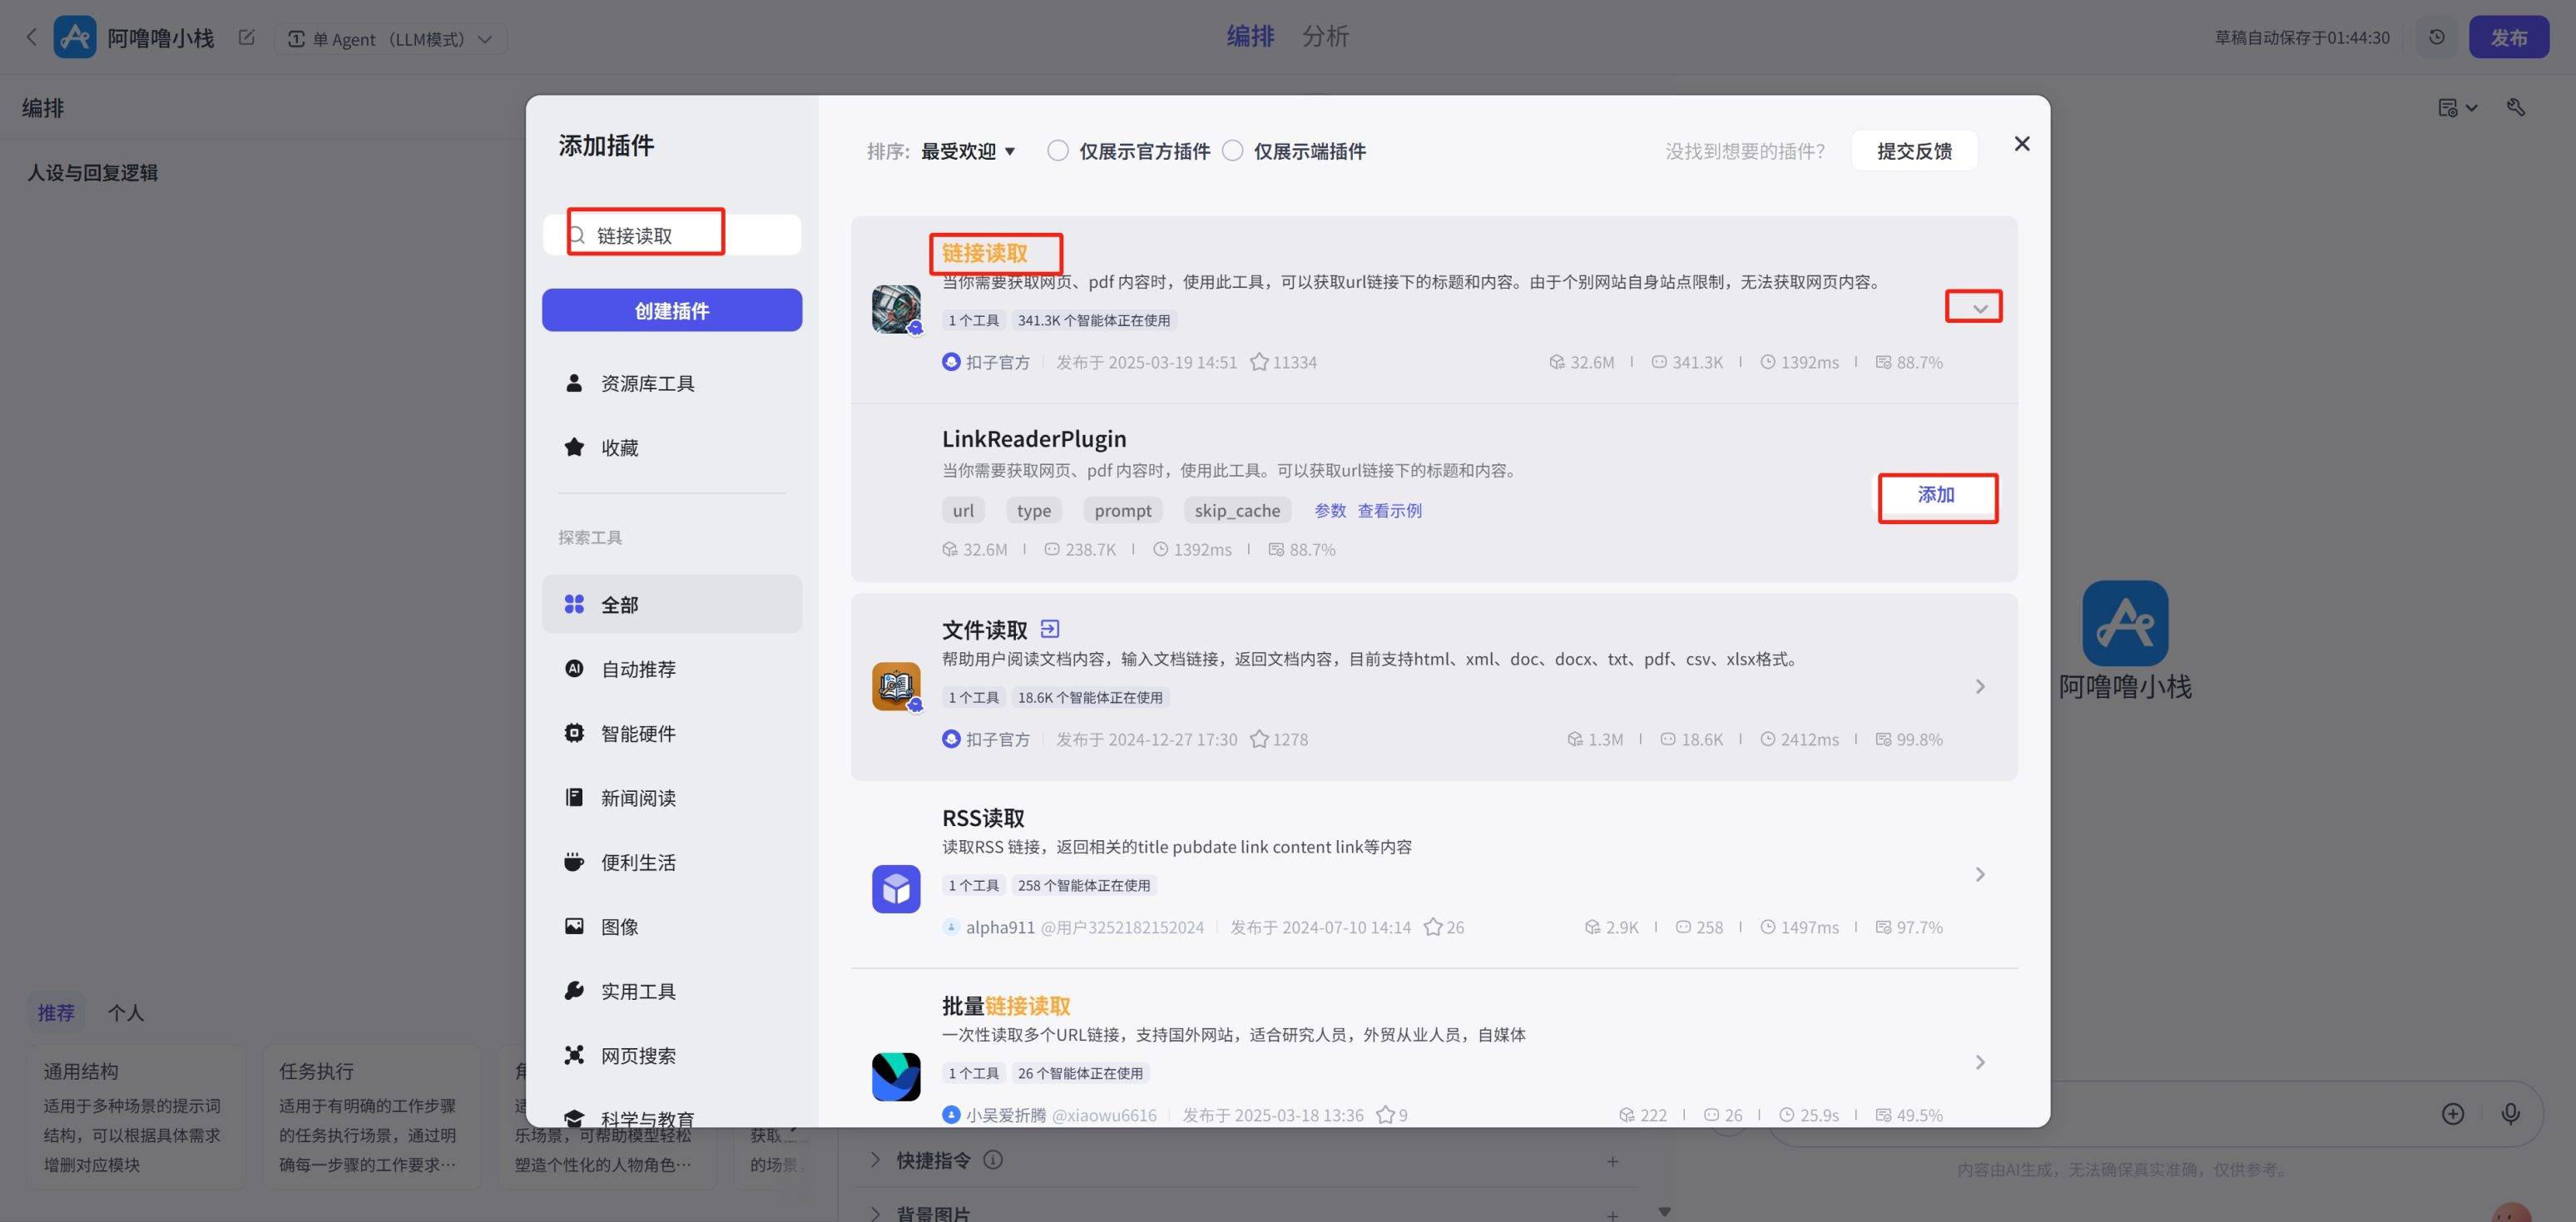This screenshot has width=2576, height=1222.
Task: Click 添加 to add LinkReaderPlugin
Action: click(1937, 495)
